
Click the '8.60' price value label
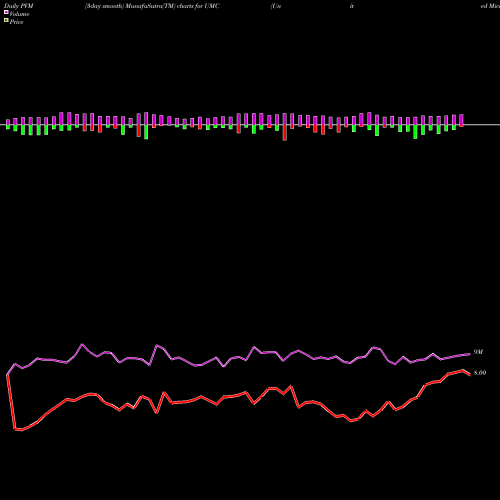pos(480,373)
